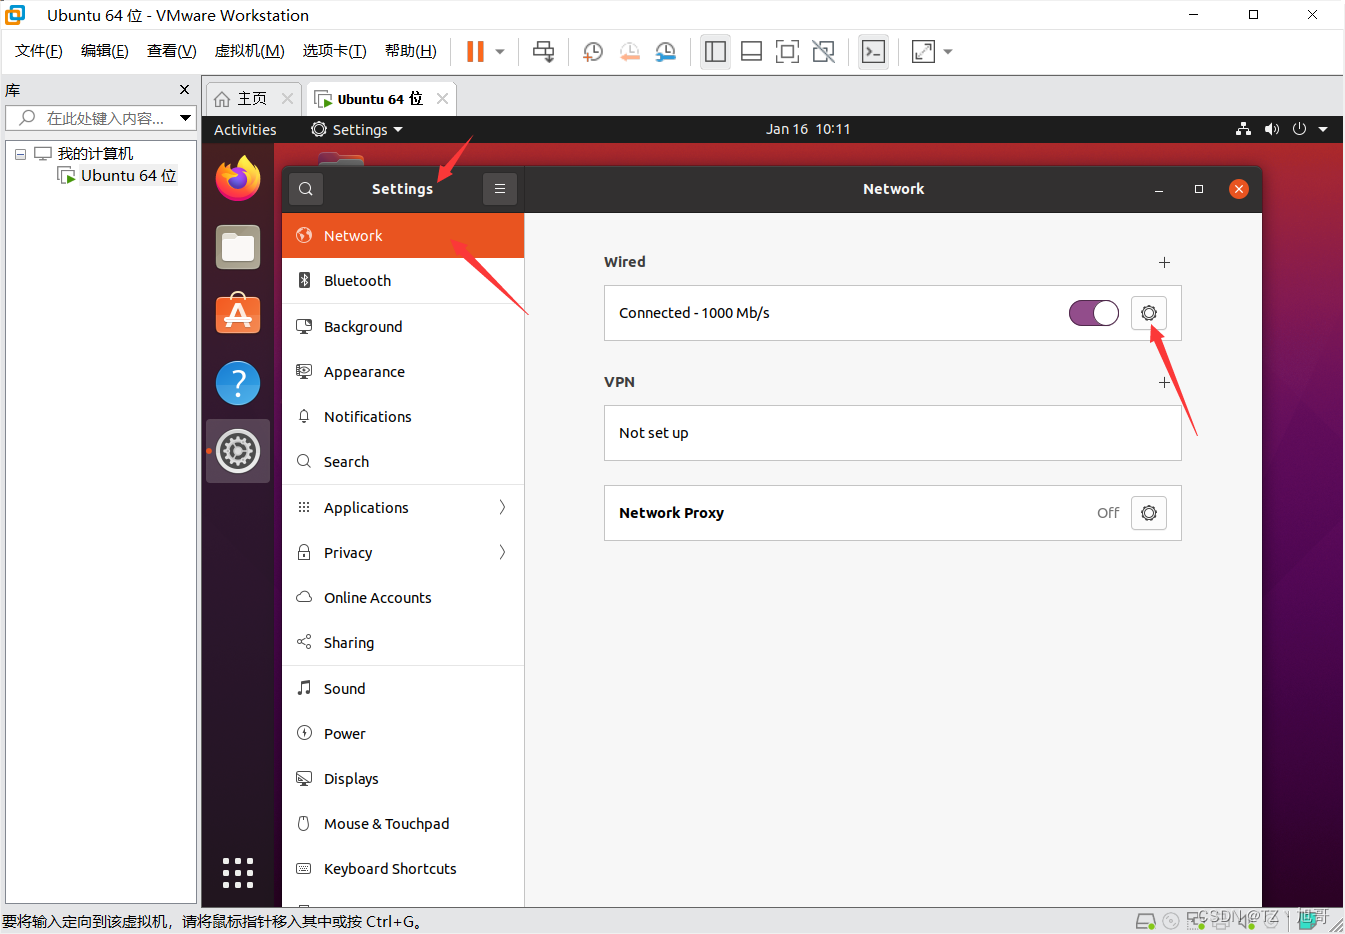Image resolution: width=1345 pixels, height=934 pixels.
Task: Open Network Proxy gear settings
Action: pos(1149,513)
